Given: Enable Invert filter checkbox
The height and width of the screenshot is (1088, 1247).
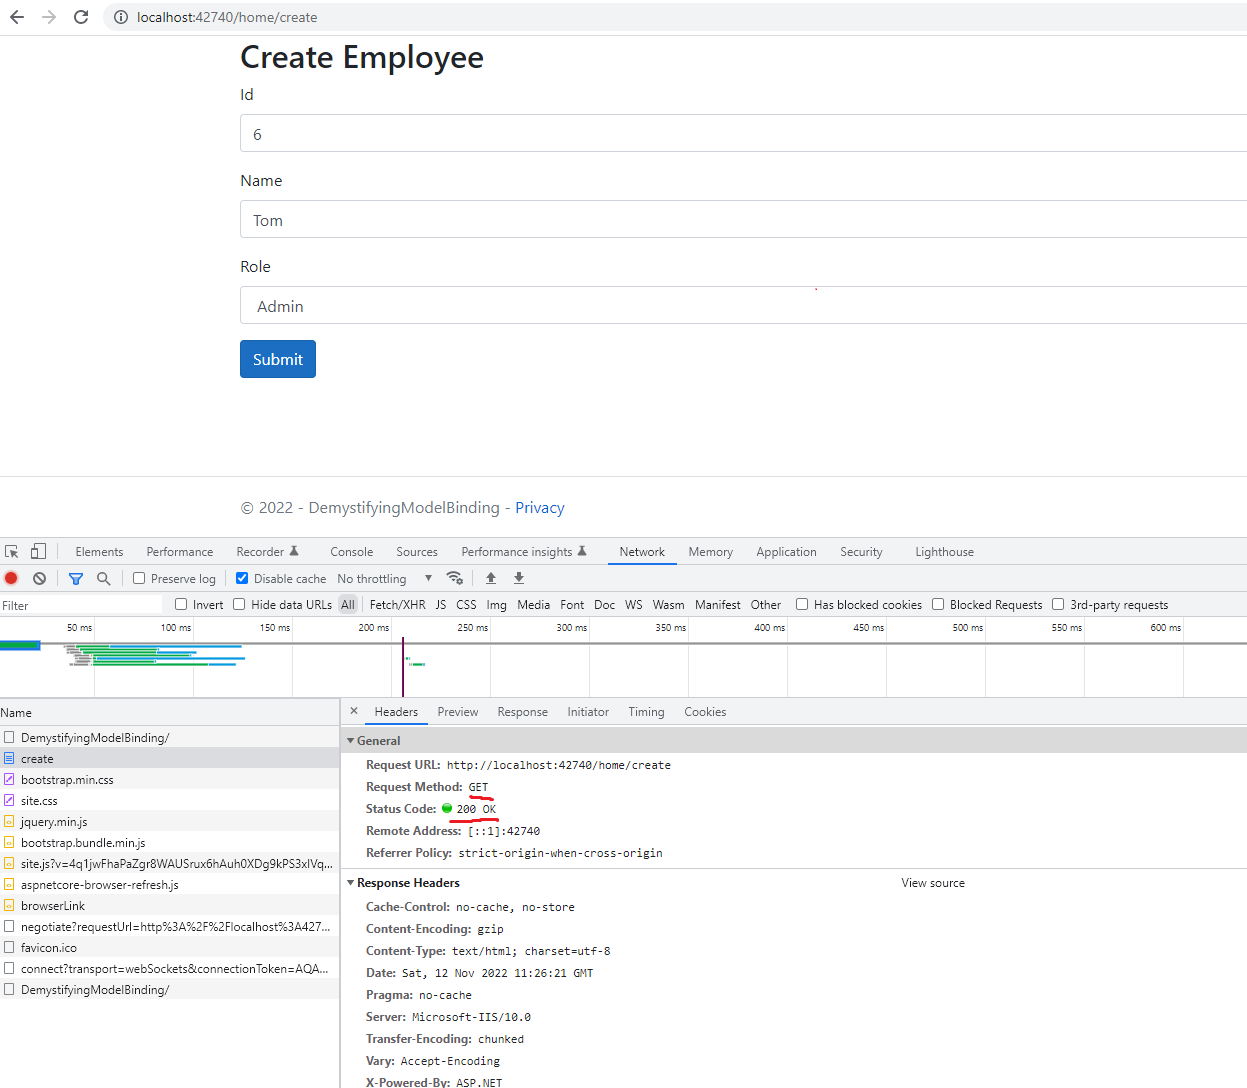Looking at the screenshot, I should pyautogui.click(x=181, y=604).
